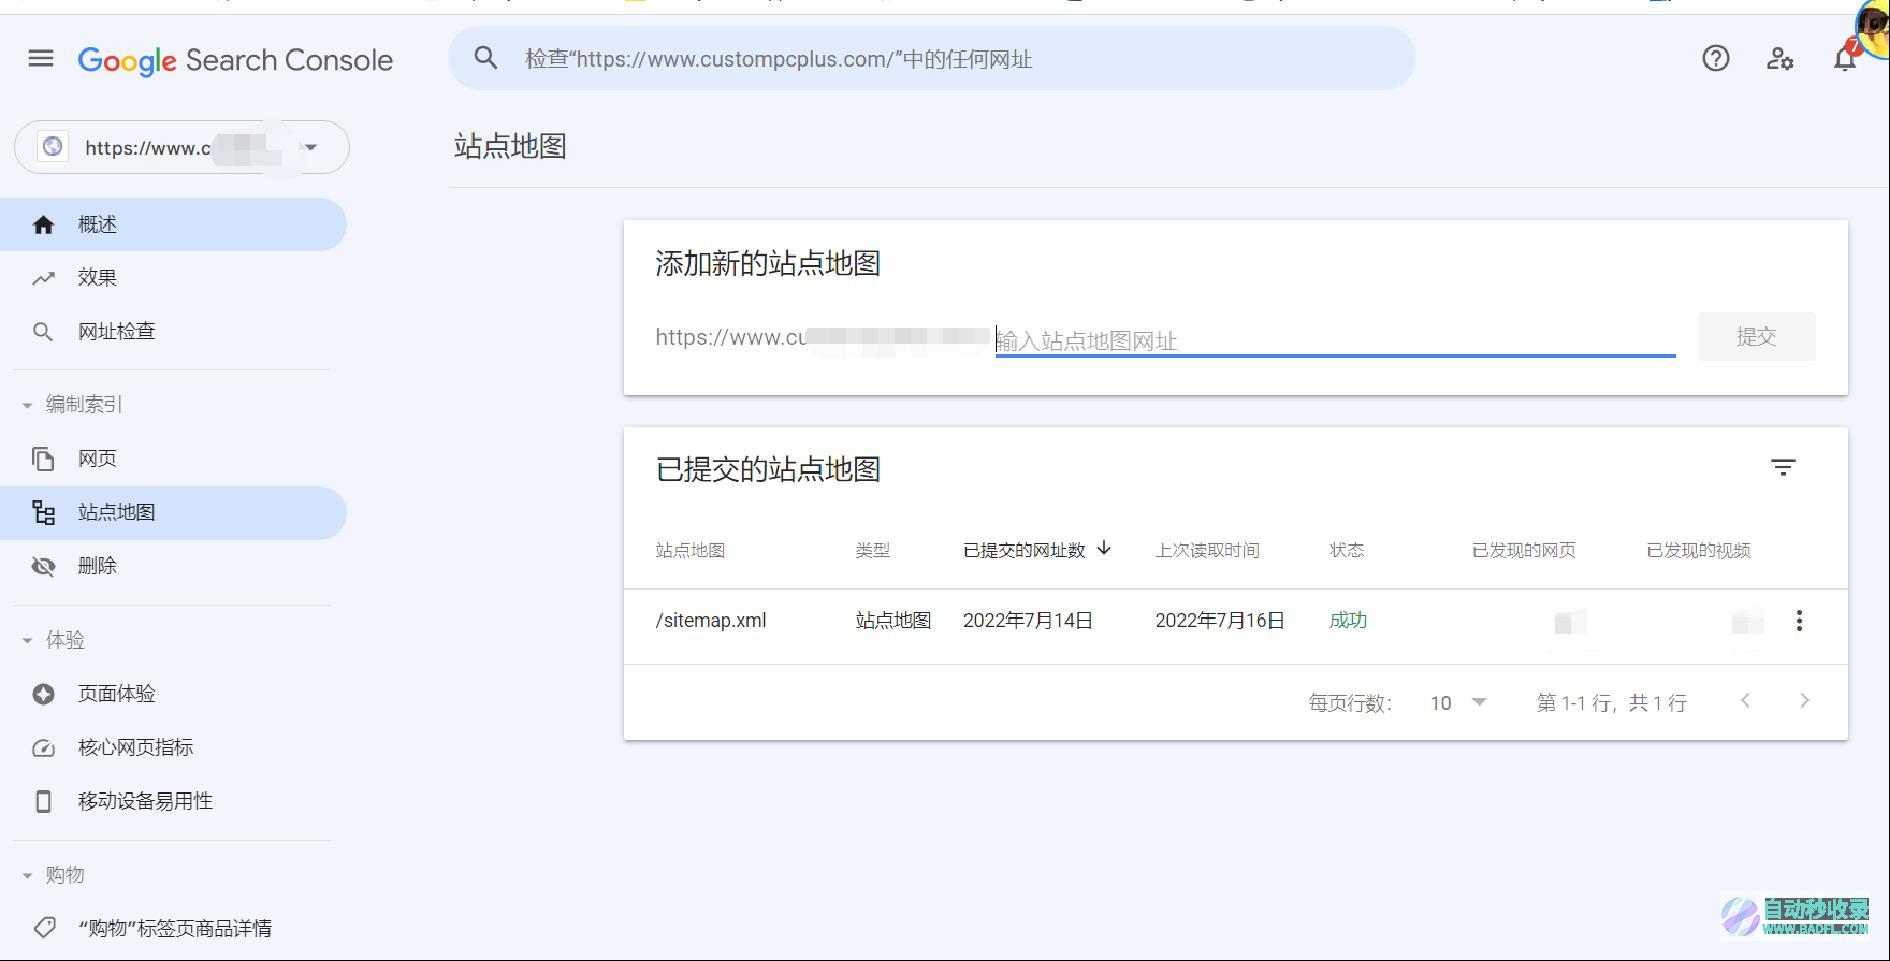Screen dimensions: 1890x961
Task: Click the 站点地图 column header
Action: [x=690, y=550]
